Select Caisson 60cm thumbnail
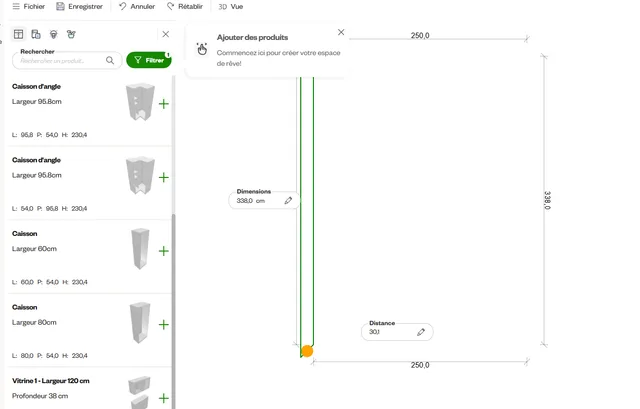 pyautogui.click(x=140, y=249)
